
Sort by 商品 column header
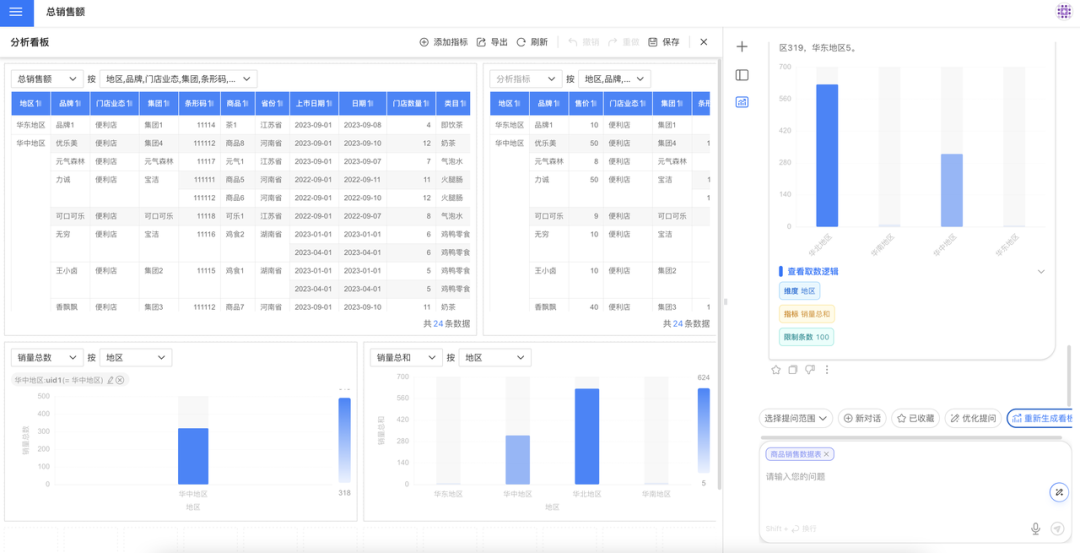(x=237, y=103)
